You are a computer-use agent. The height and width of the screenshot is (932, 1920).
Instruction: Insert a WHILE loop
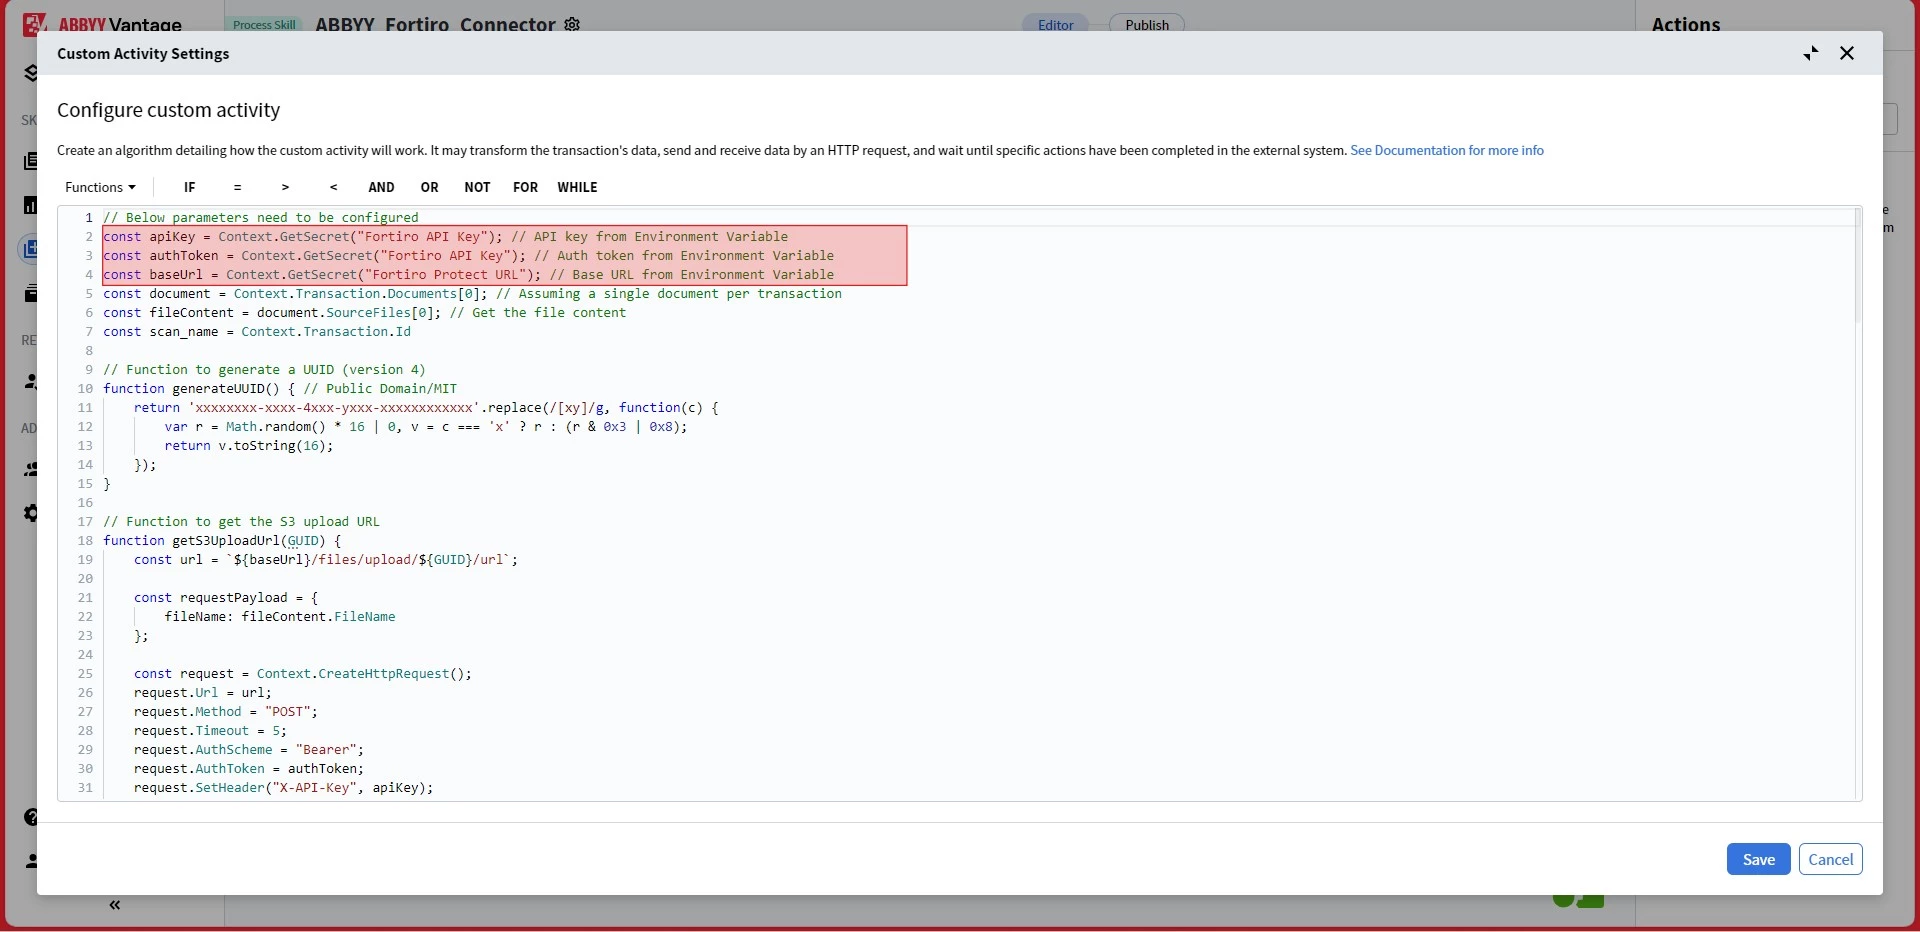(x=577, y=187)
